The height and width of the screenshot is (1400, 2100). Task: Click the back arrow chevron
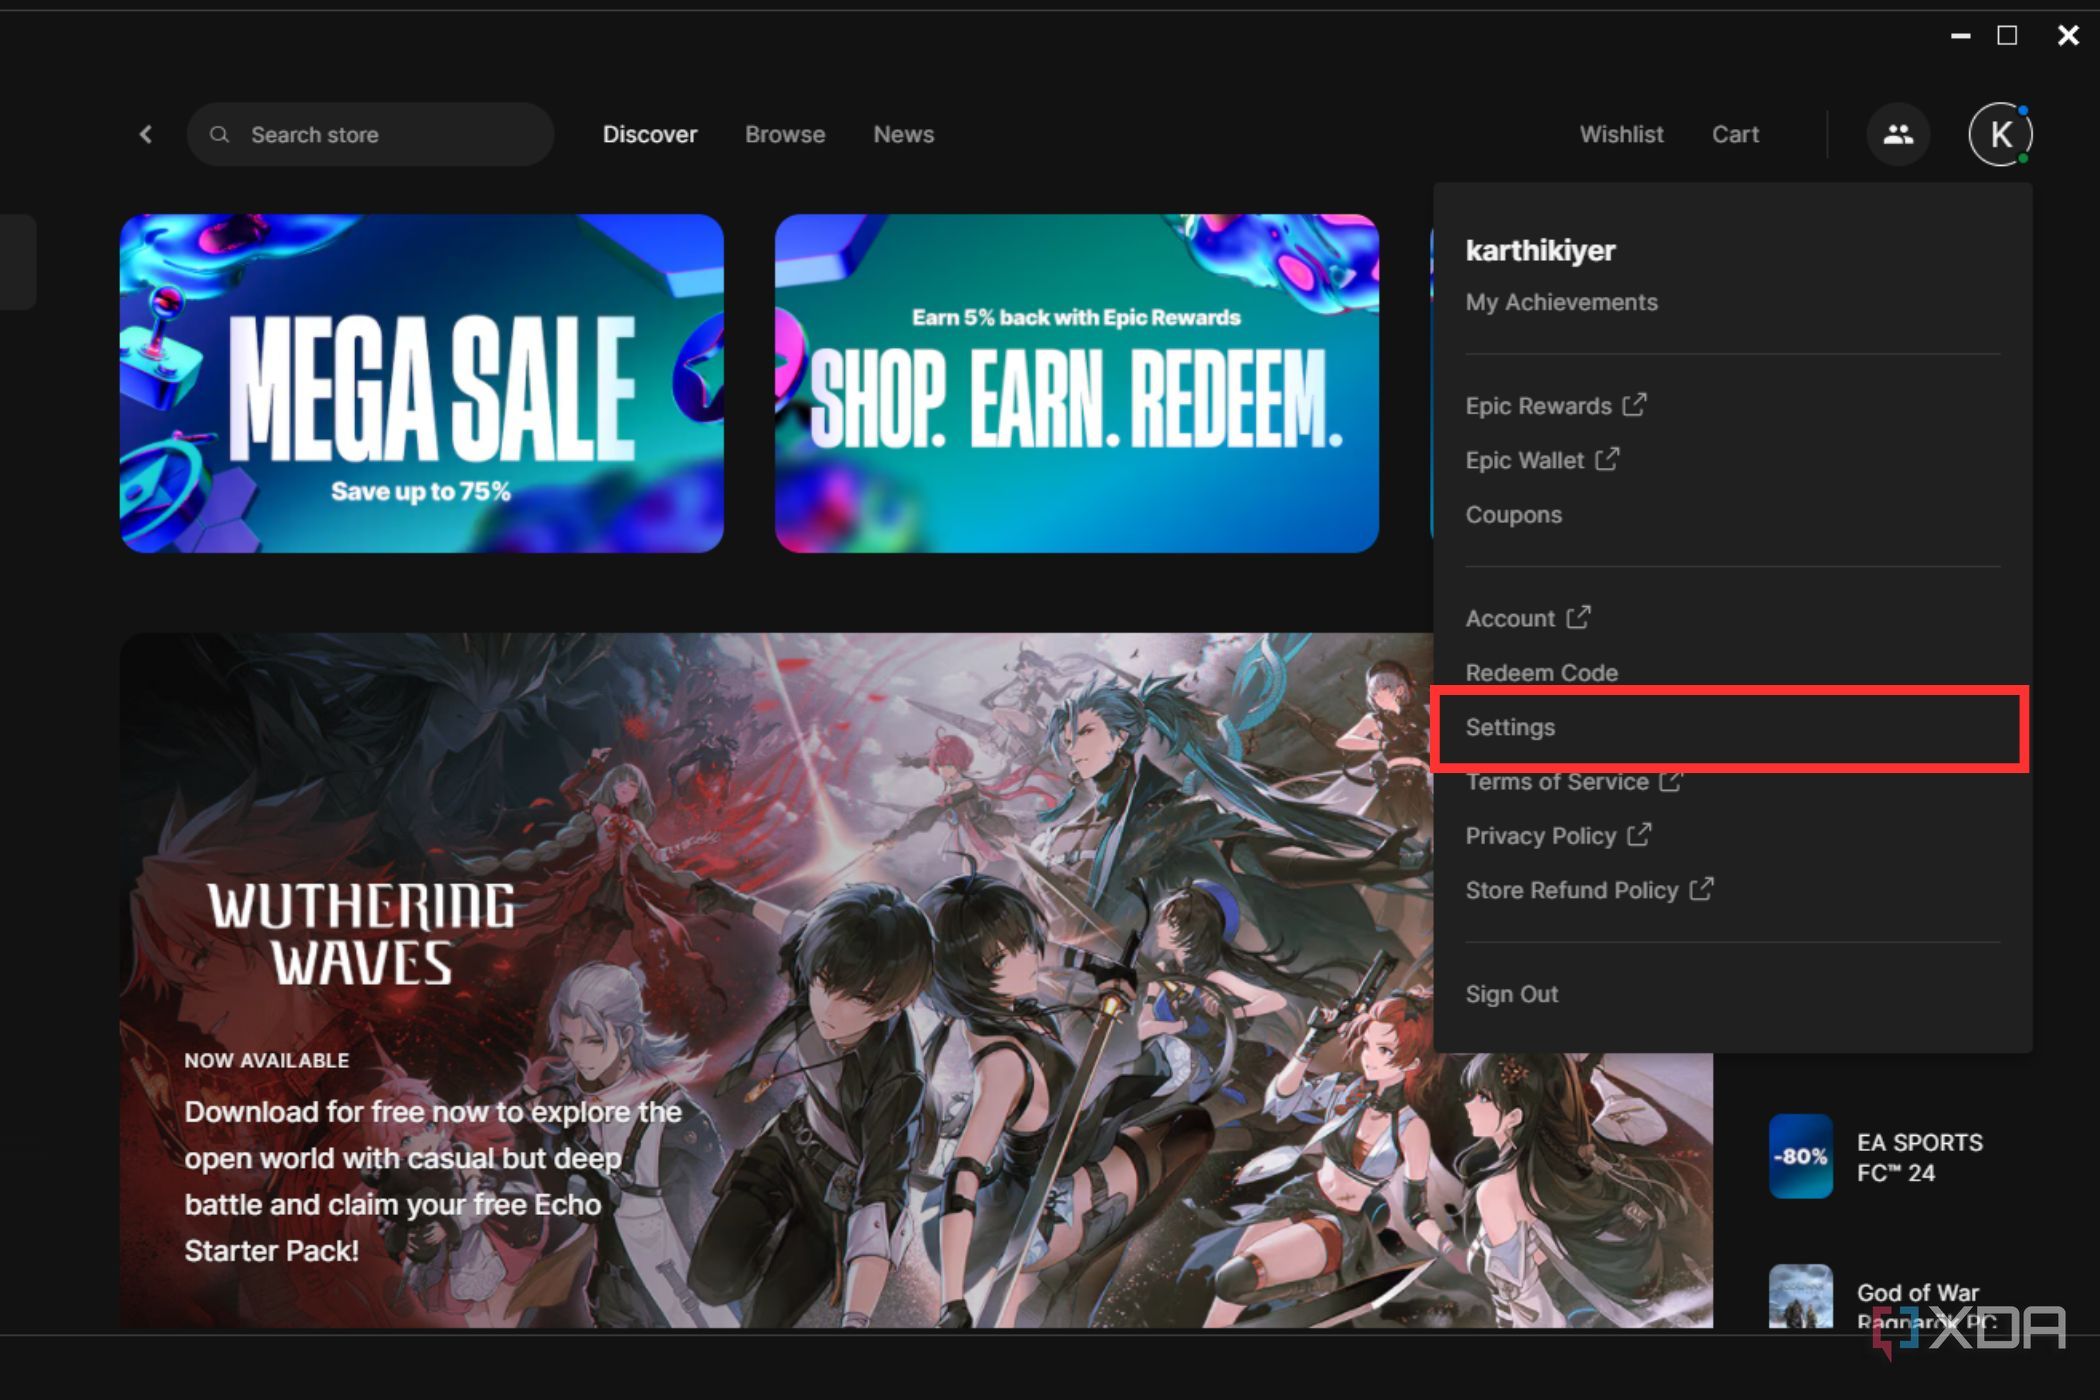pos(146,134)
